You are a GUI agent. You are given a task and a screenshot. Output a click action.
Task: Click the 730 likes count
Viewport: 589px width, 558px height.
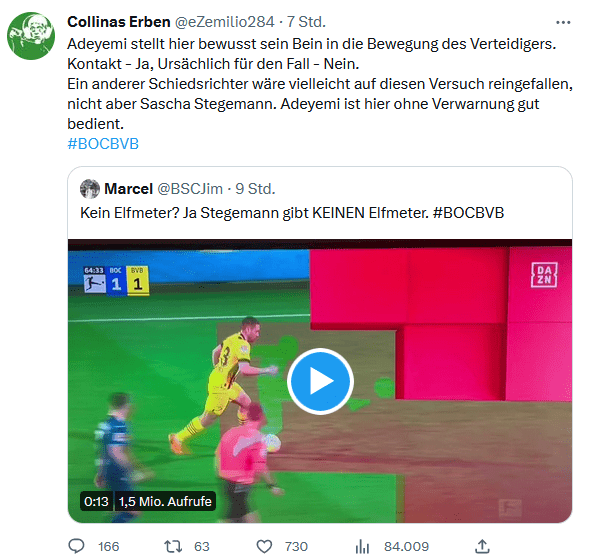point(296,546)
